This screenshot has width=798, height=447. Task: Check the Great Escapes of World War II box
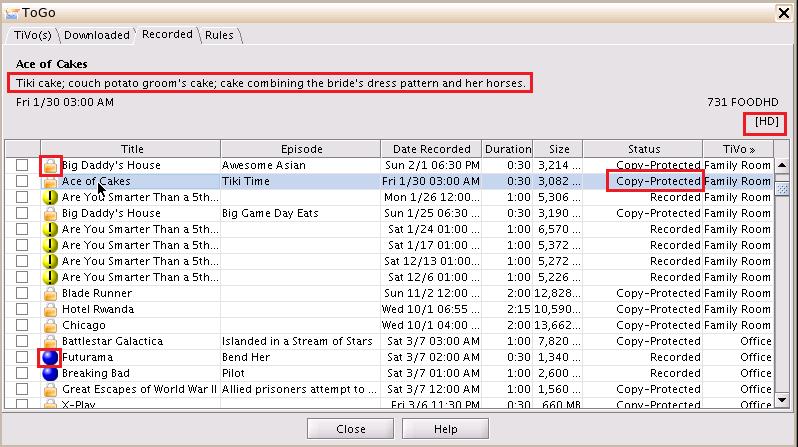(22, 389)
